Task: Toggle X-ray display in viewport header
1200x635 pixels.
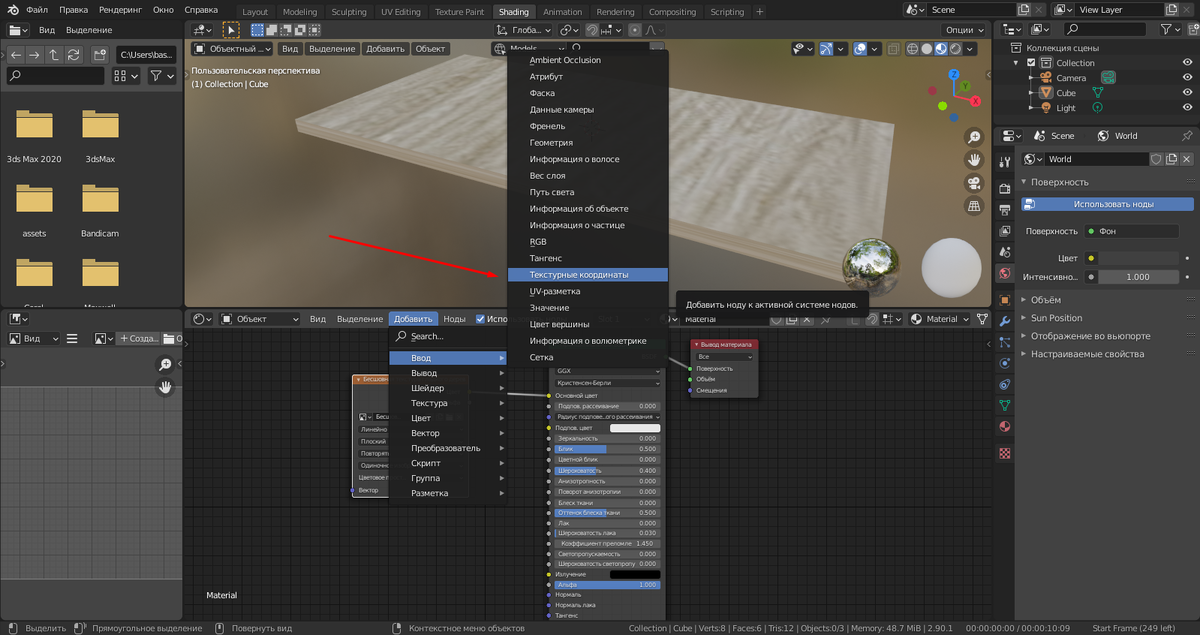Action: click(x=895, y=48)
